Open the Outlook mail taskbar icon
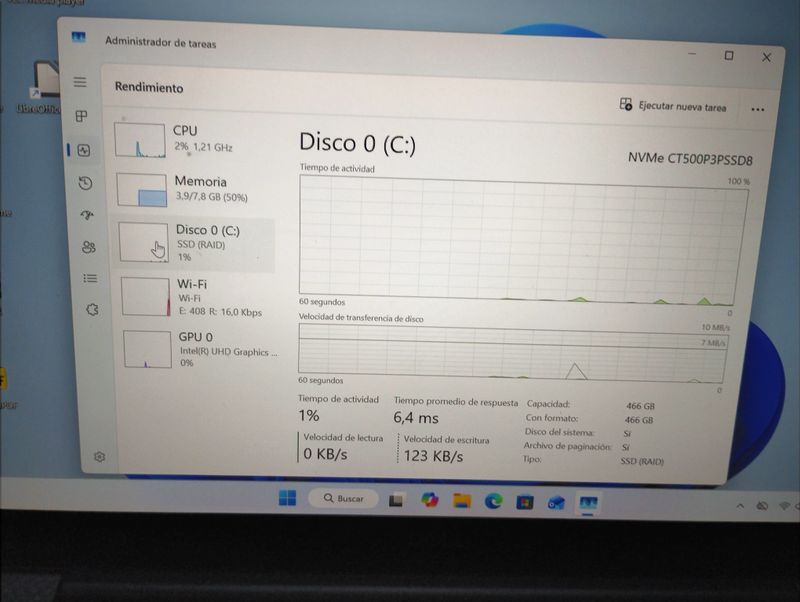800x602 pixels. tap(556, 503)
